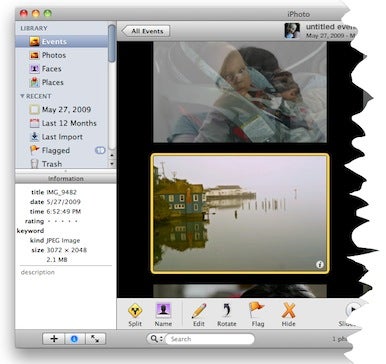Click the plus add album button
The image size is (386, 364).
54,339
